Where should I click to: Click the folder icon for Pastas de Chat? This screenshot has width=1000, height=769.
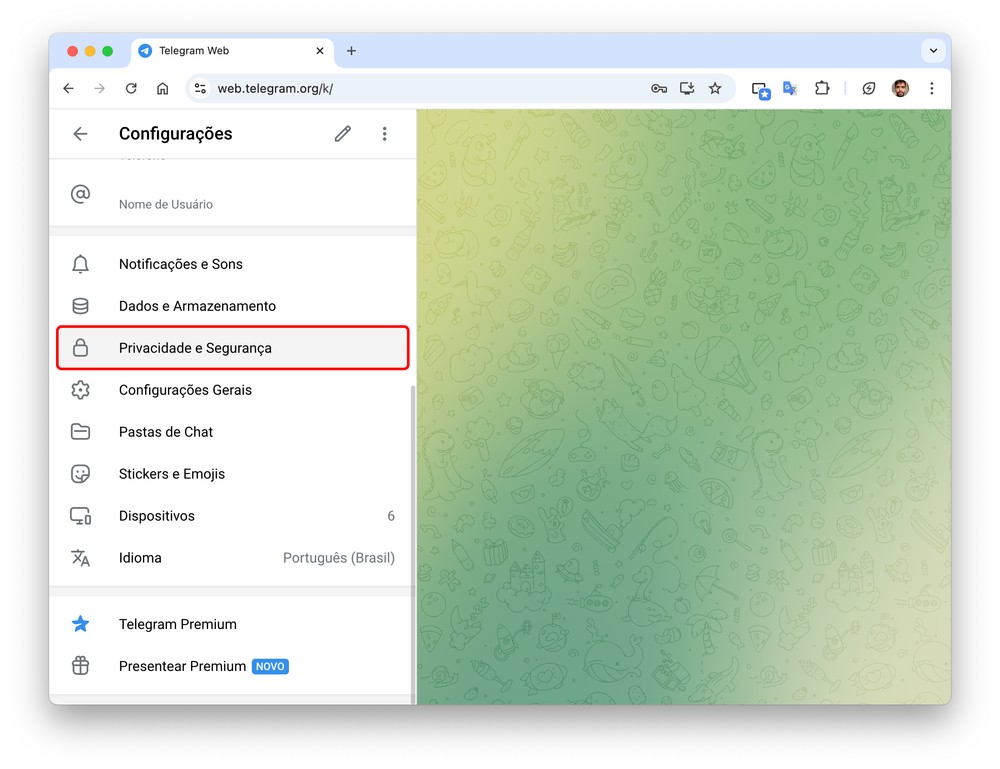coord(81,432)
